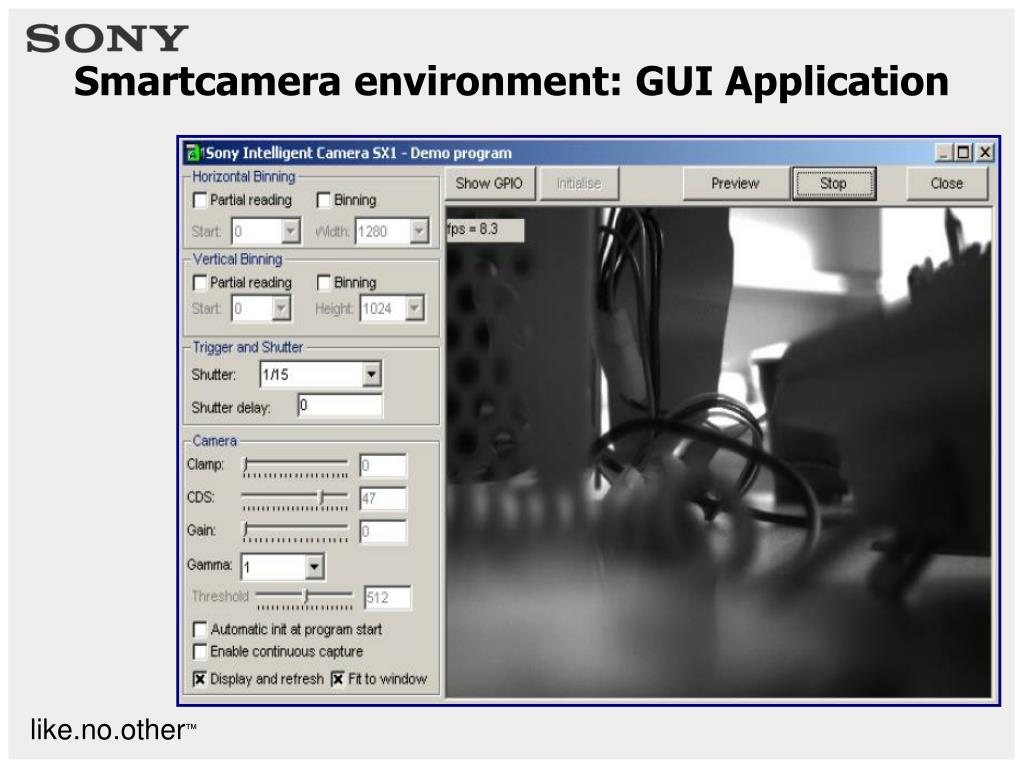Maximize the demo program window
This screenshot has height=768, width=1024.
point(963,153)
